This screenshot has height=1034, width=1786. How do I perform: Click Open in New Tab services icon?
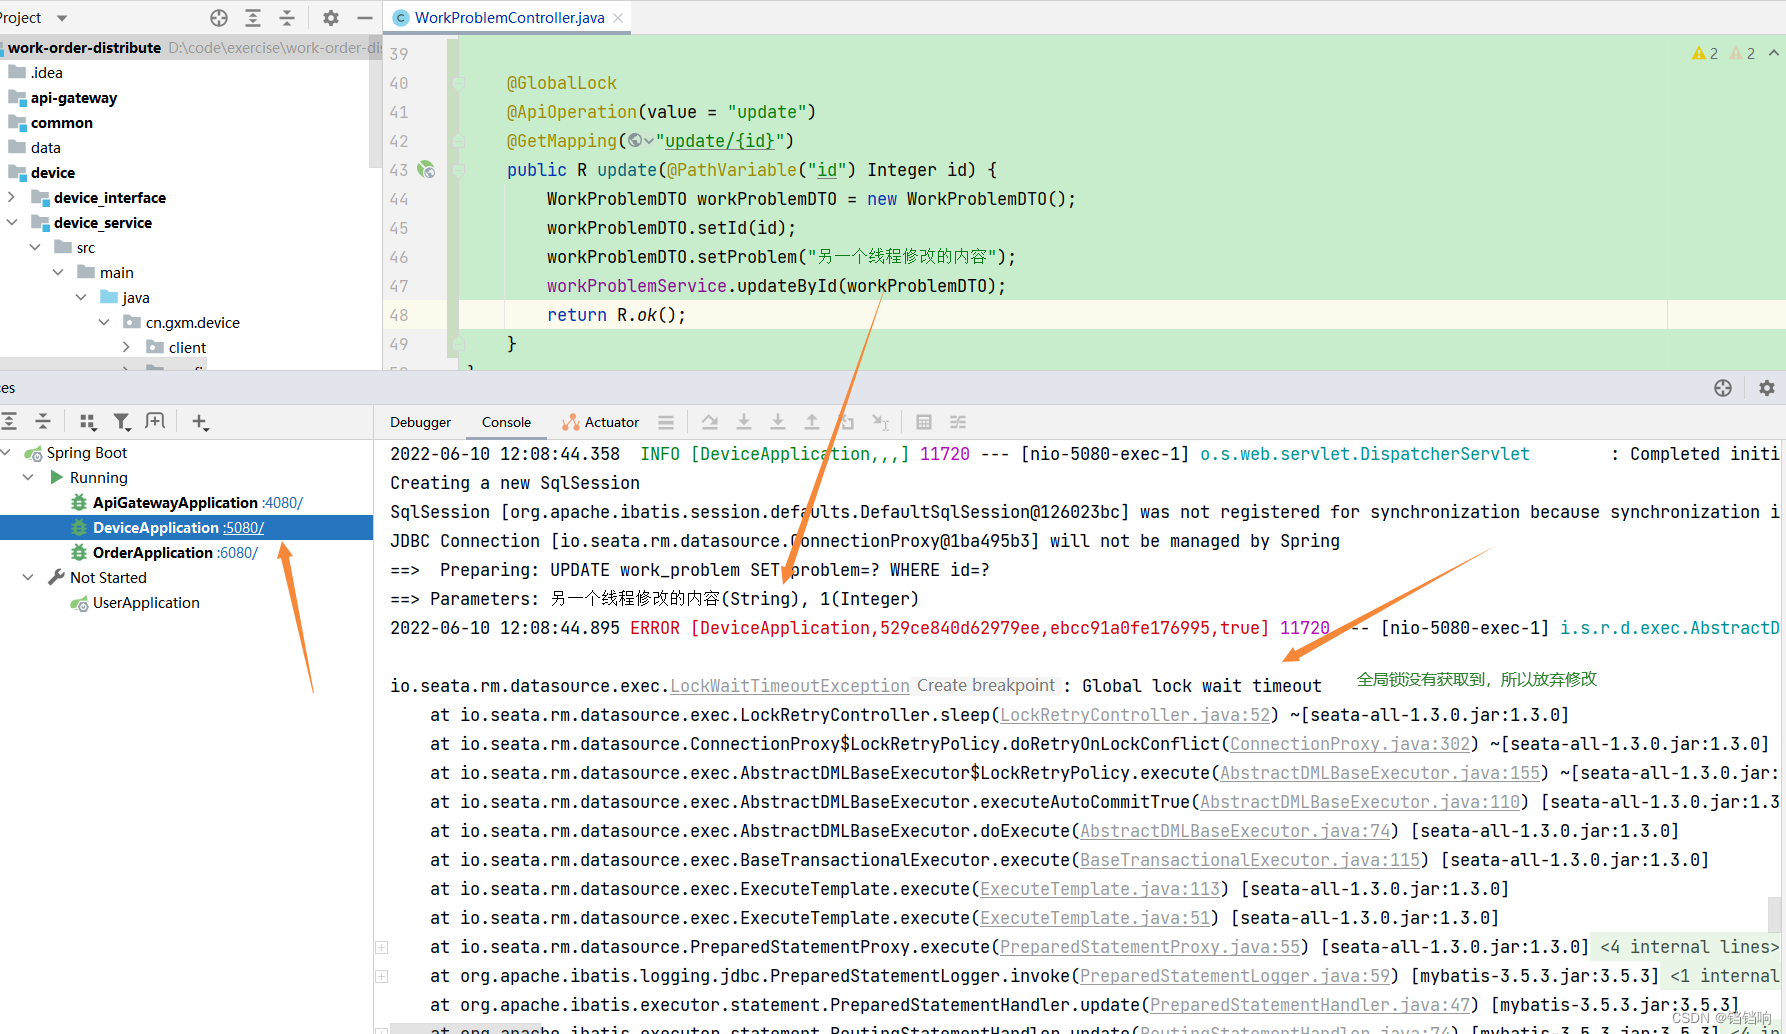[155, 422]
